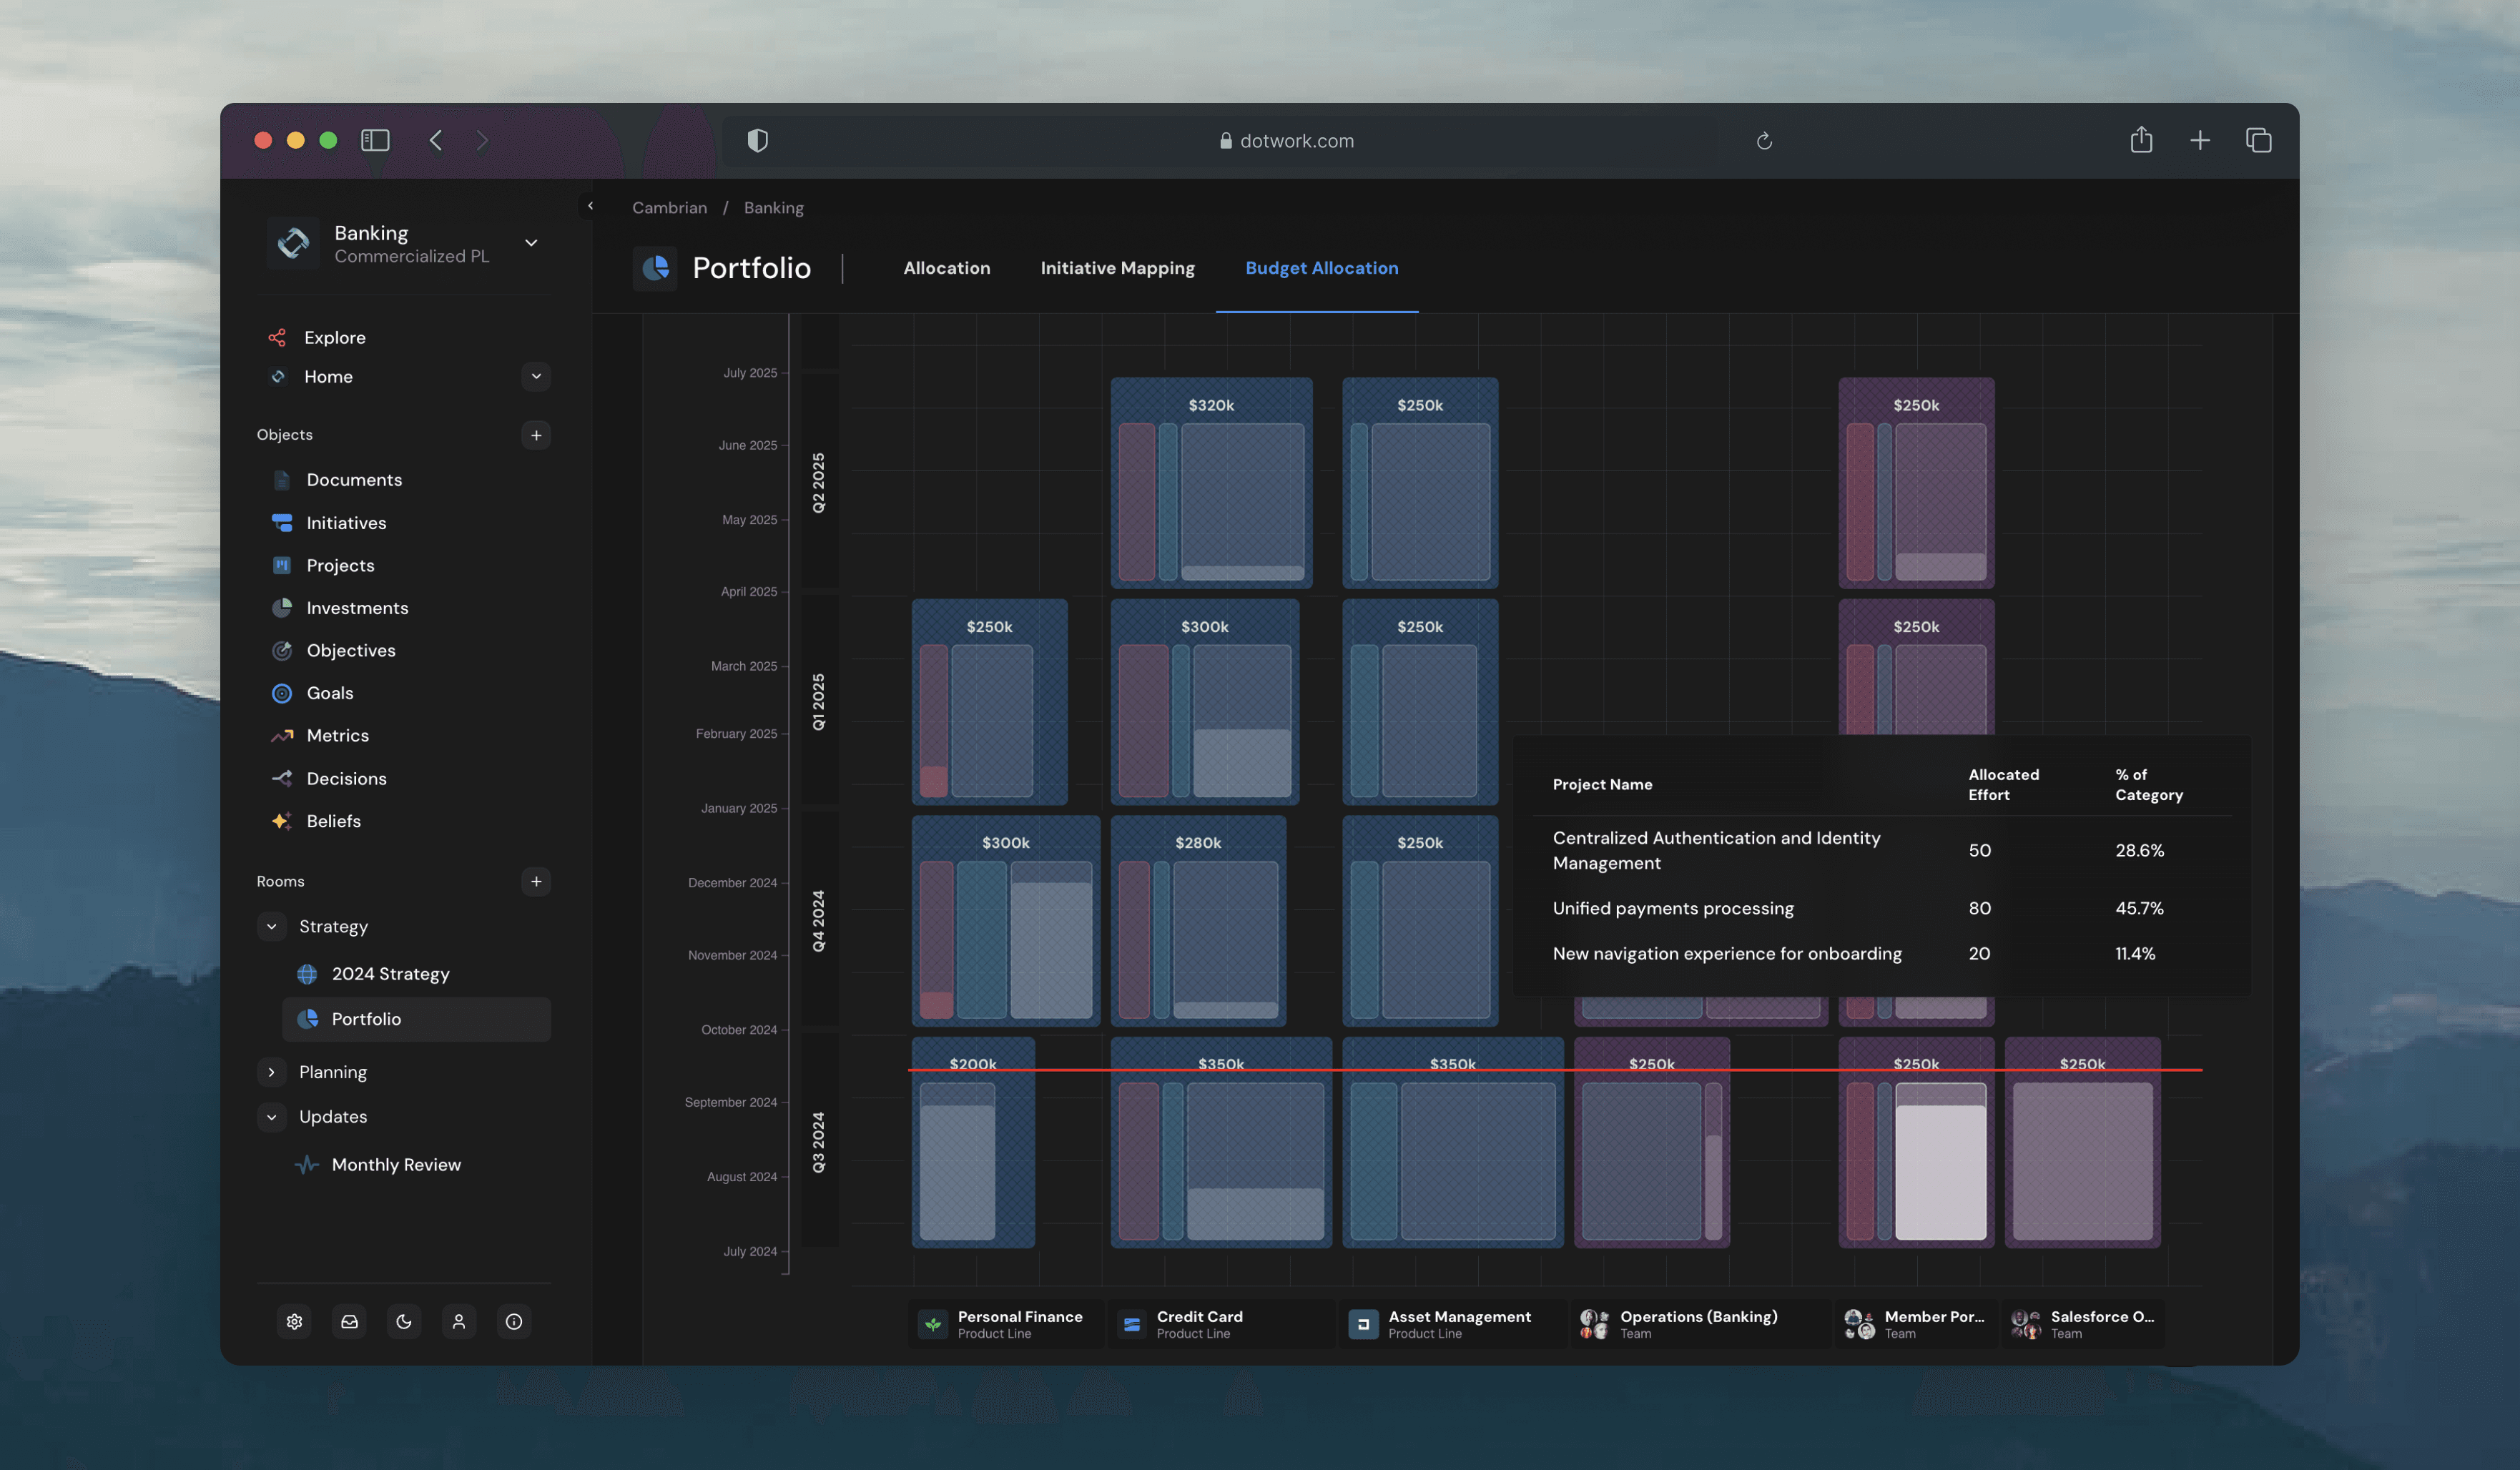The image size is (2520, 1470).
Task: Open Explore in sidebar
Action: (334, 338)
